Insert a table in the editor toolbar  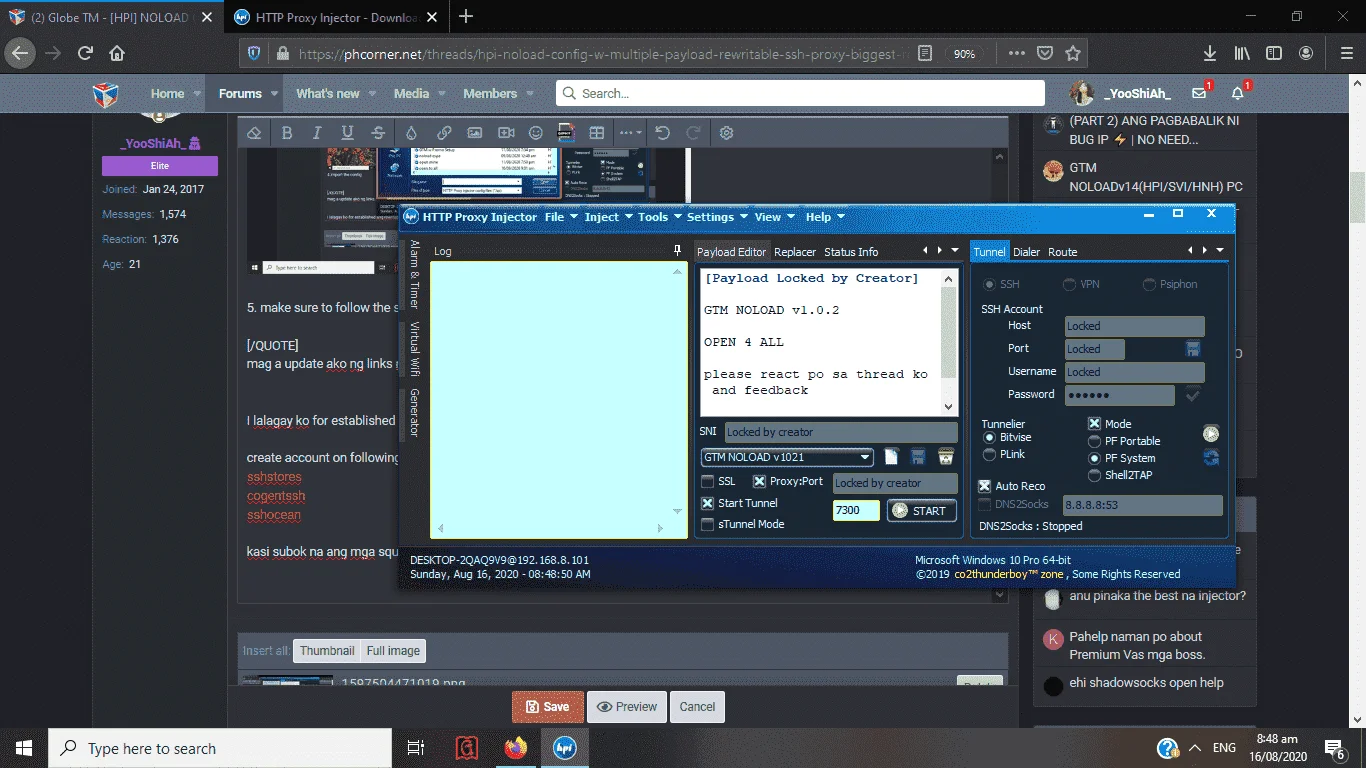pyautogui.click(x=597, y=133)
